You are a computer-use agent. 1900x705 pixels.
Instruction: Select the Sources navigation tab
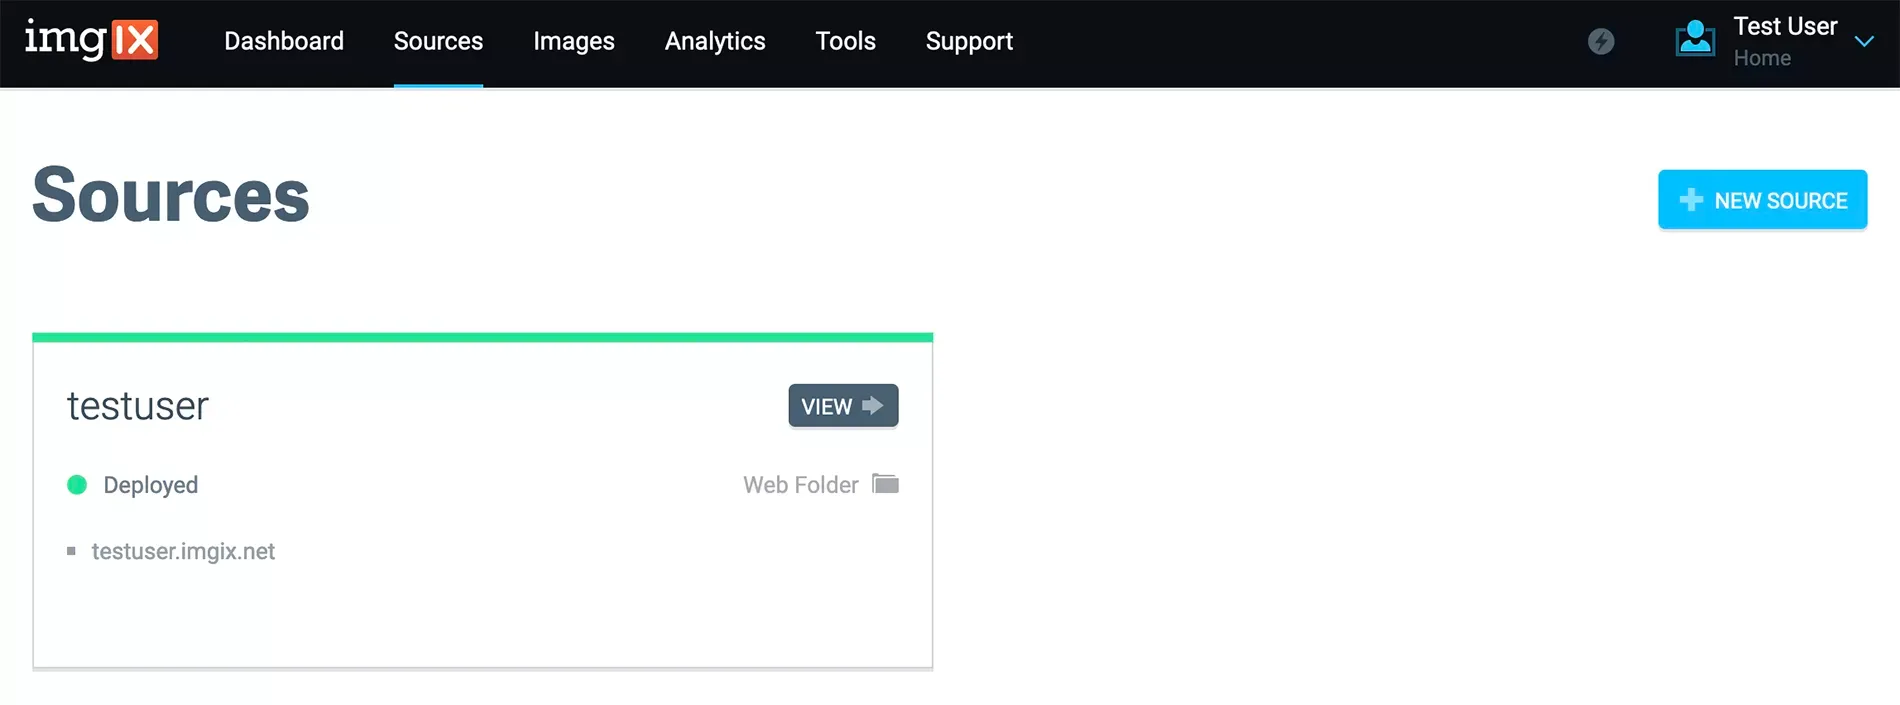click(x=438, y=41)
